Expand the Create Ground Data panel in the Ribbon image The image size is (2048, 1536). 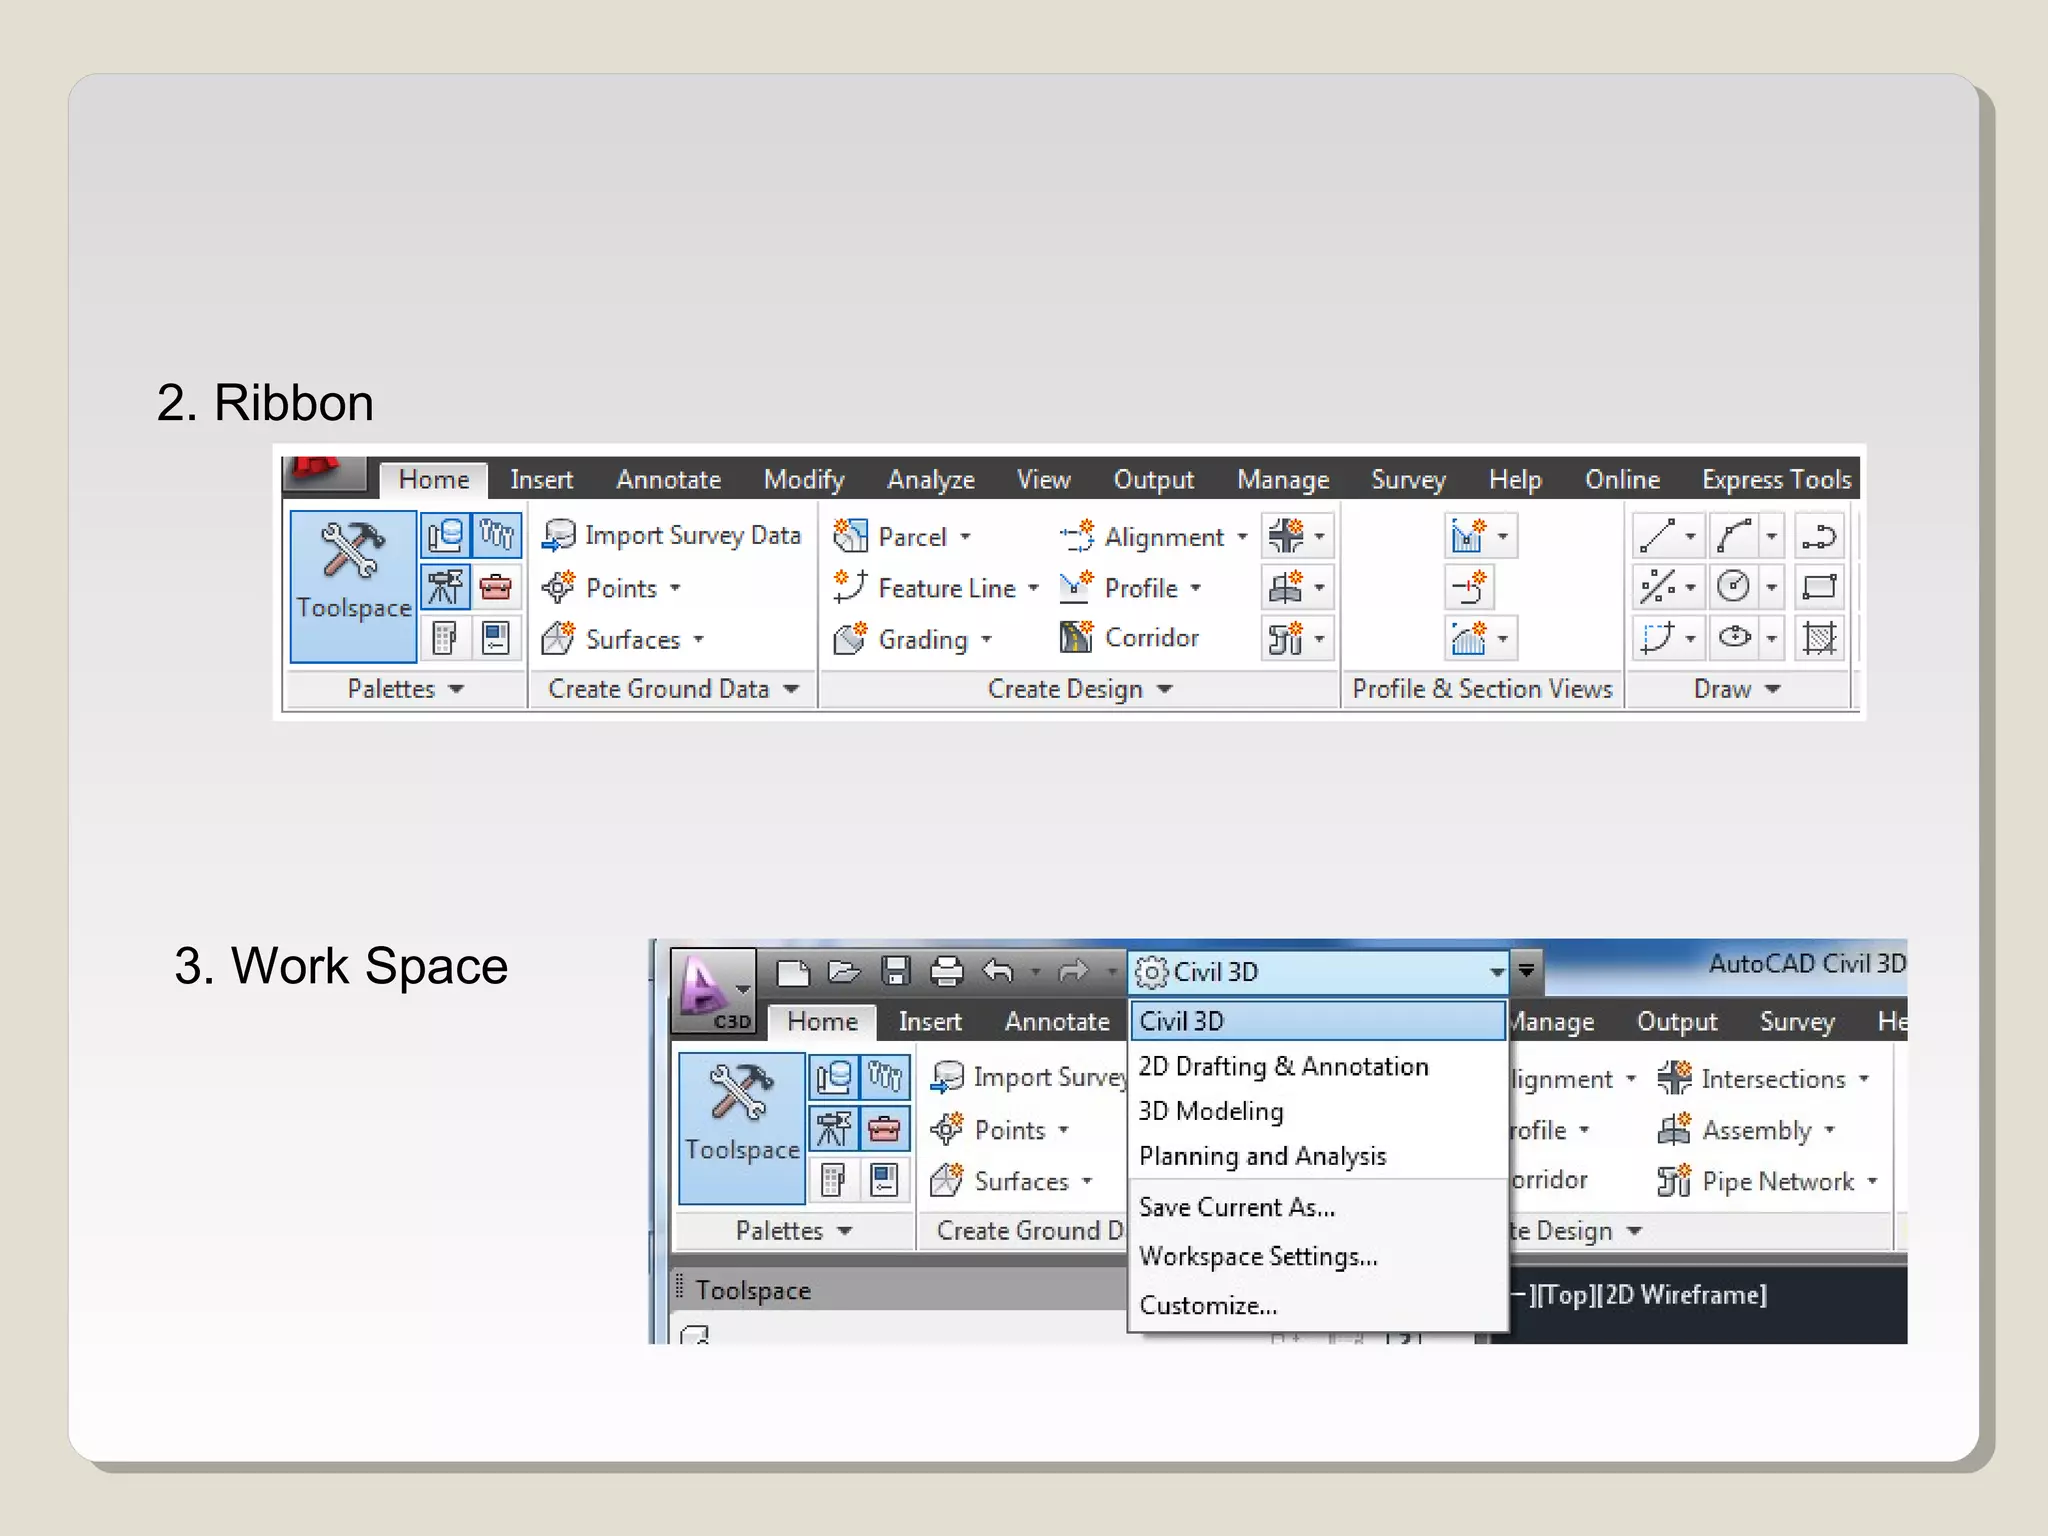[673, 689]
